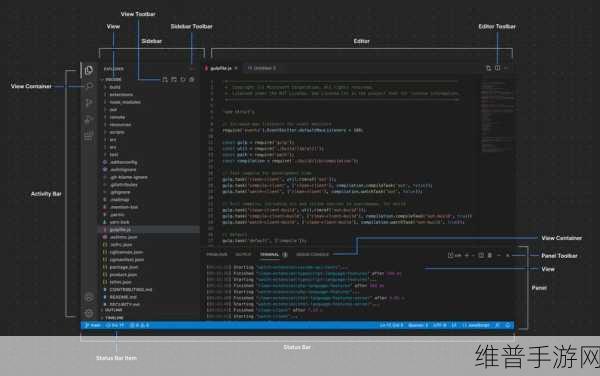
Task: Click the Split Terminal icon
Action: pos(481,255)
